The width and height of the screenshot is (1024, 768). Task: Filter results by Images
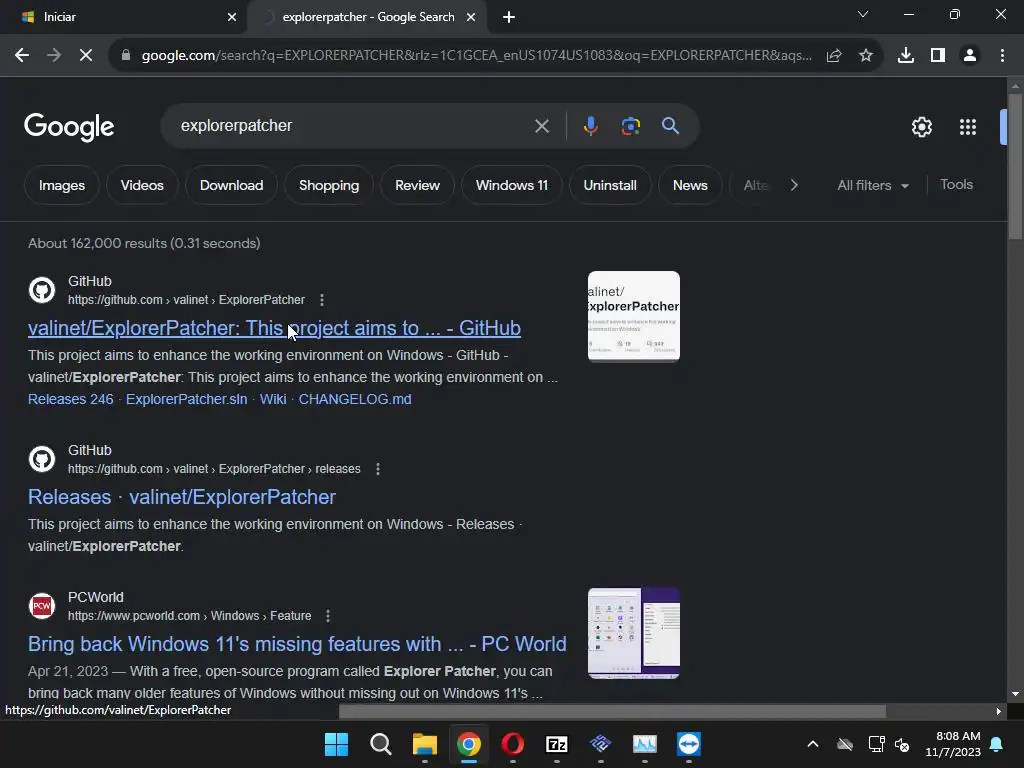pyautogui.click(x=62, y=185)
